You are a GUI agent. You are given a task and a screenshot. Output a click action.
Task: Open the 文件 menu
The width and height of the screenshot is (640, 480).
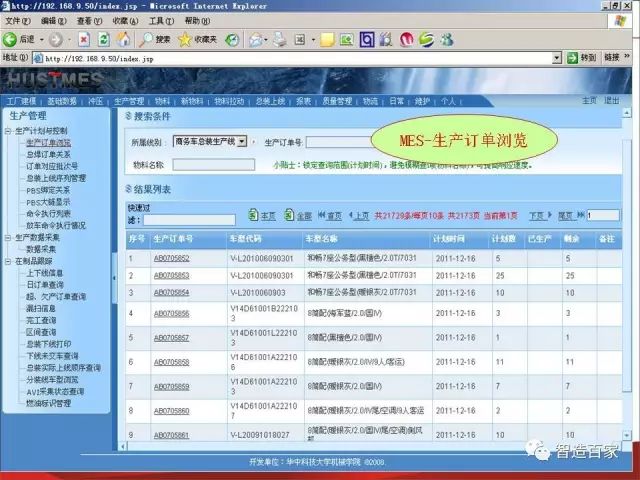pos(18,21)
